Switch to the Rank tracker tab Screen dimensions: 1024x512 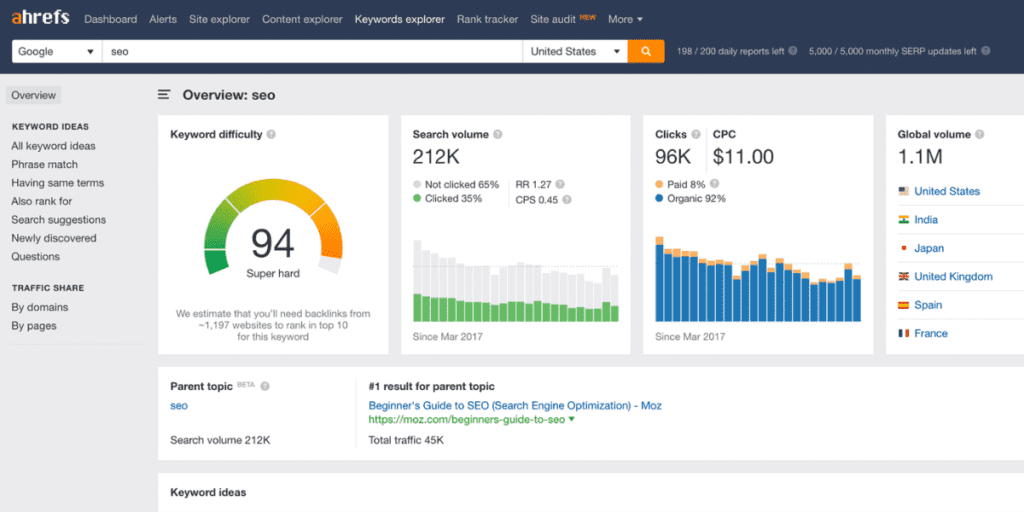click(487, 19)
